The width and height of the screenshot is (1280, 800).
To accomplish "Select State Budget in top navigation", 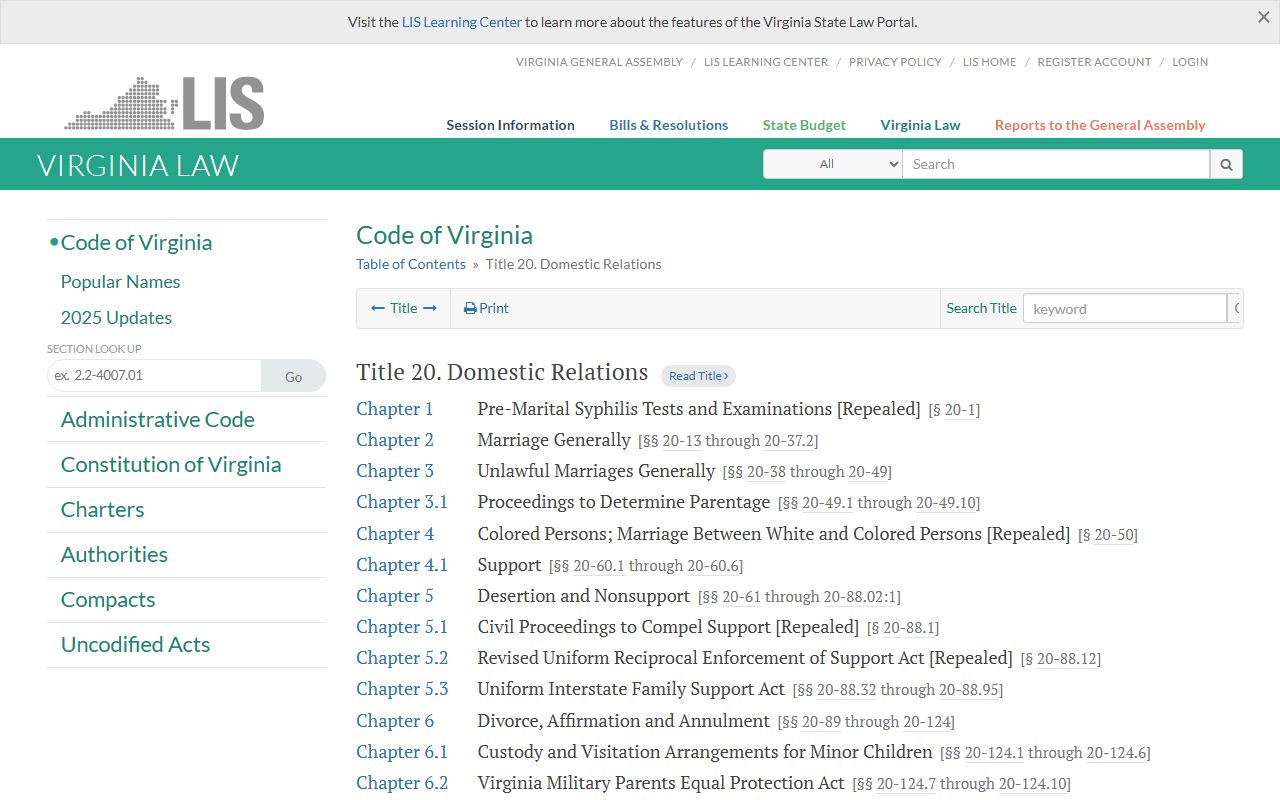I will point(804,125).
